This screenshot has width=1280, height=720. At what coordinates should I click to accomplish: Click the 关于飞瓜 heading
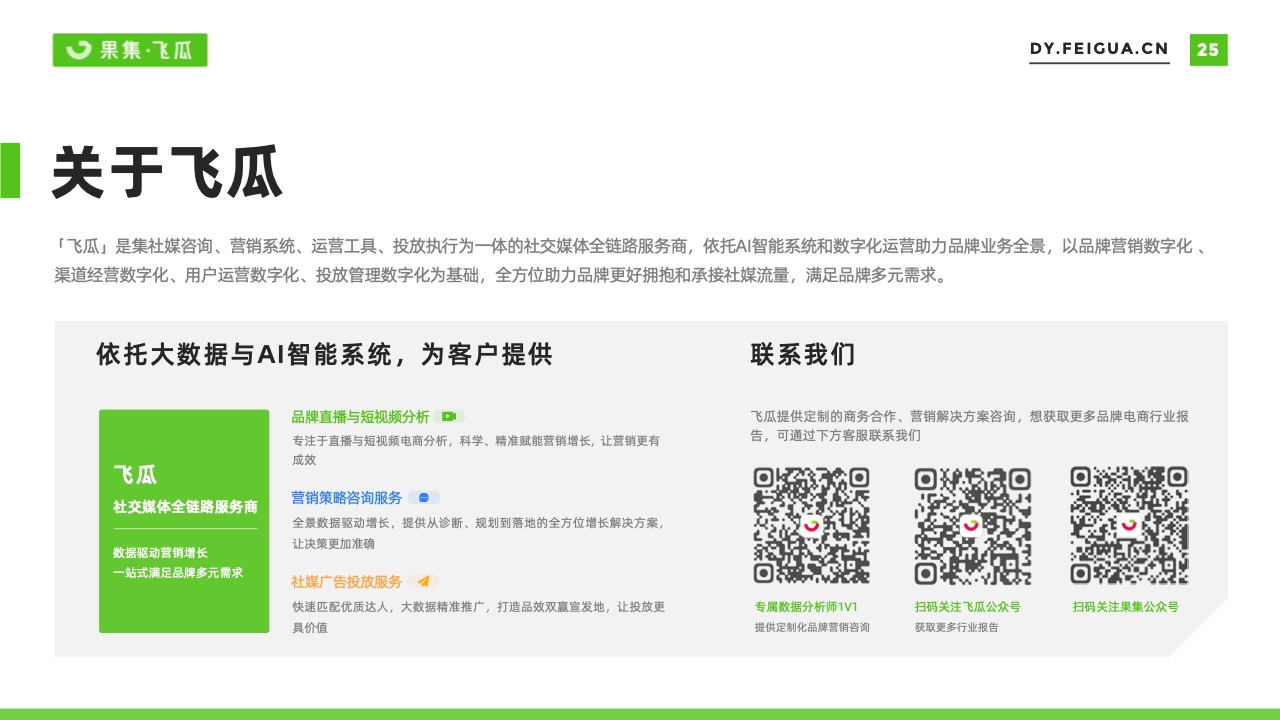(168, 172)
